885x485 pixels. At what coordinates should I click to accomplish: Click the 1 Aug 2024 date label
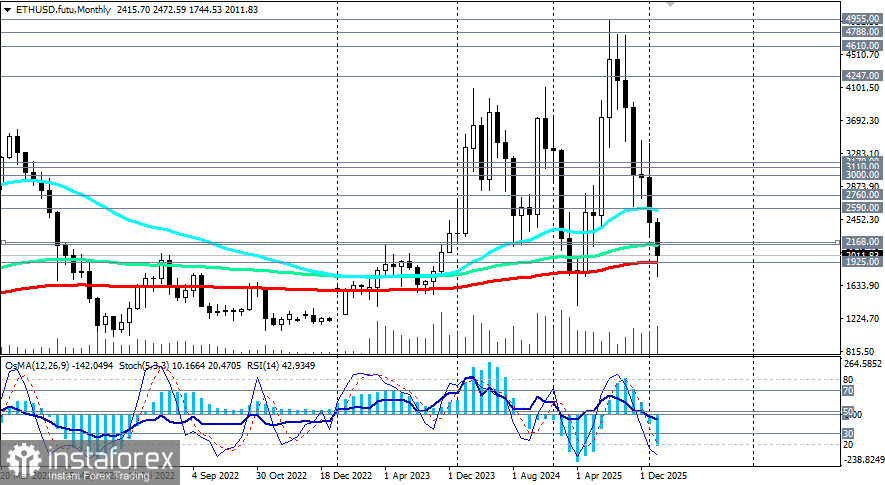(x=536, y=475)
